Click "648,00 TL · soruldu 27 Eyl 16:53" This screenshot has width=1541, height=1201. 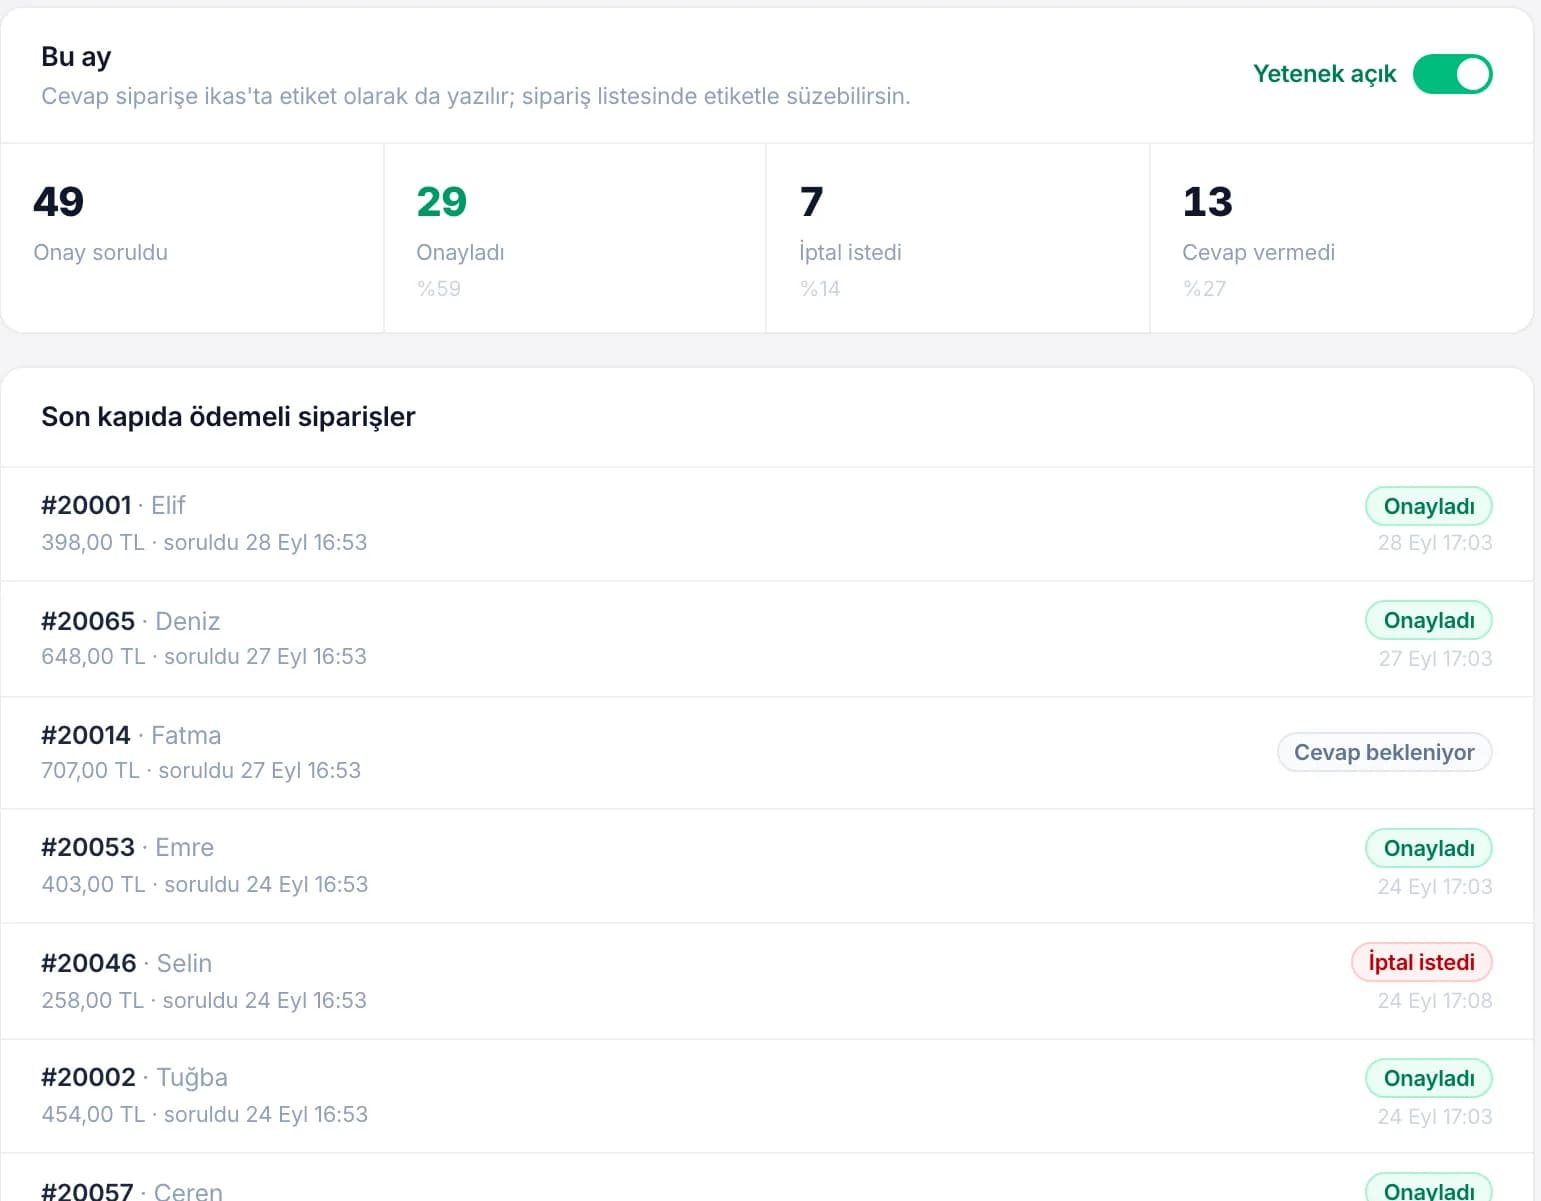point(204,656)
